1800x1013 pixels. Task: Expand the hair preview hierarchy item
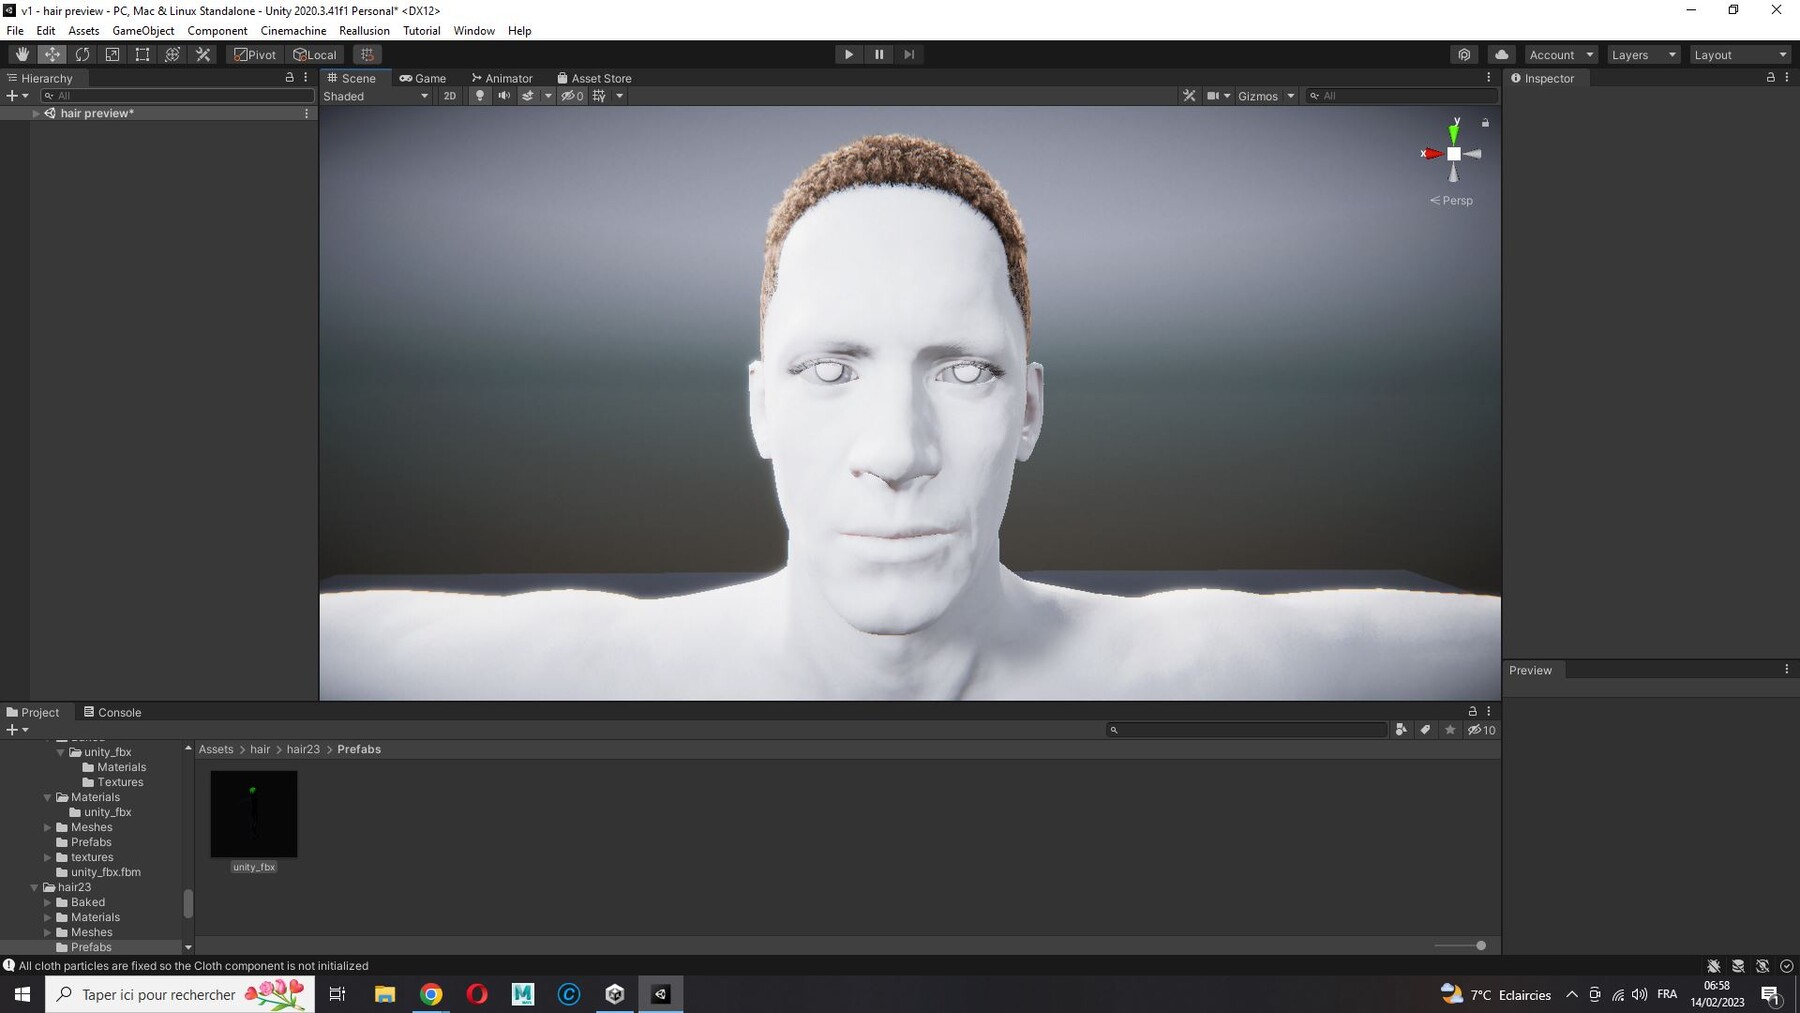(x=36, y=113)
